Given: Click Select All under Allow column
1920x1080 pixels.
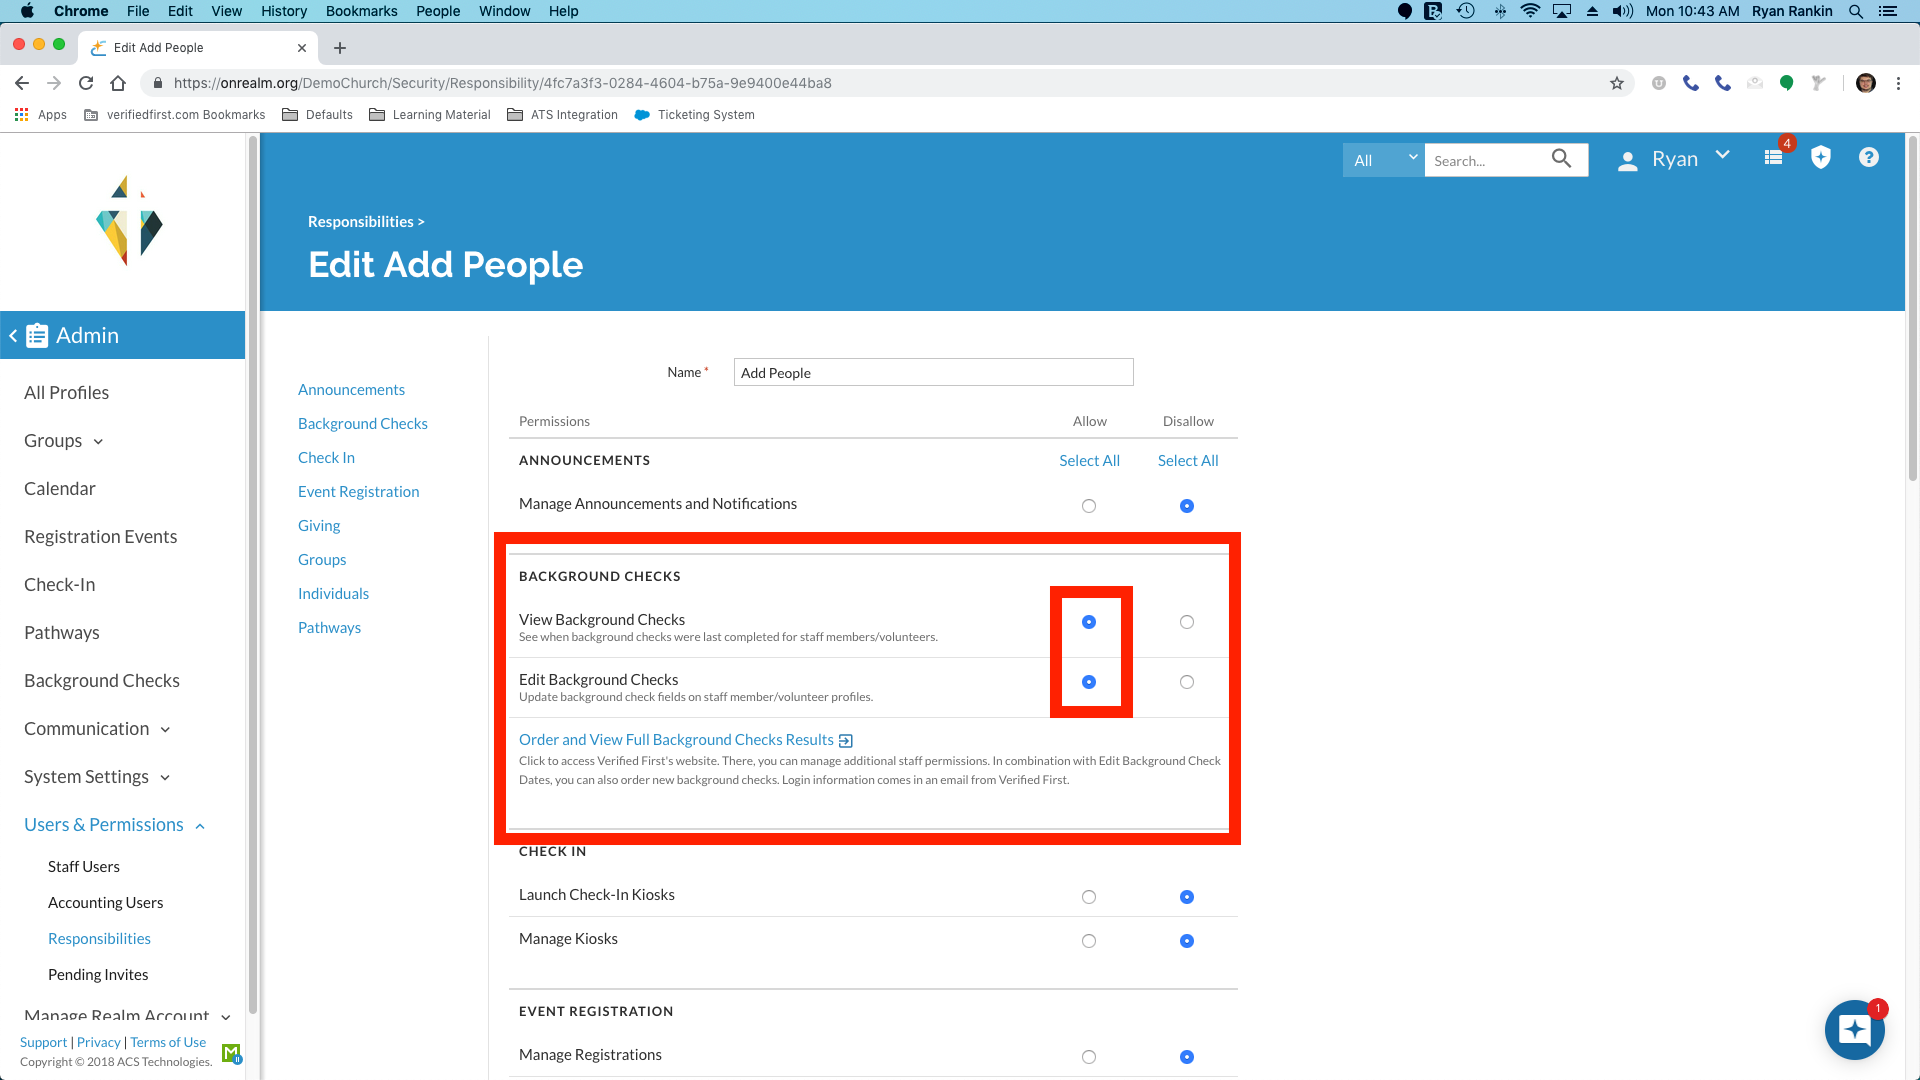Looking at the screenshot, I should 1088,461.
